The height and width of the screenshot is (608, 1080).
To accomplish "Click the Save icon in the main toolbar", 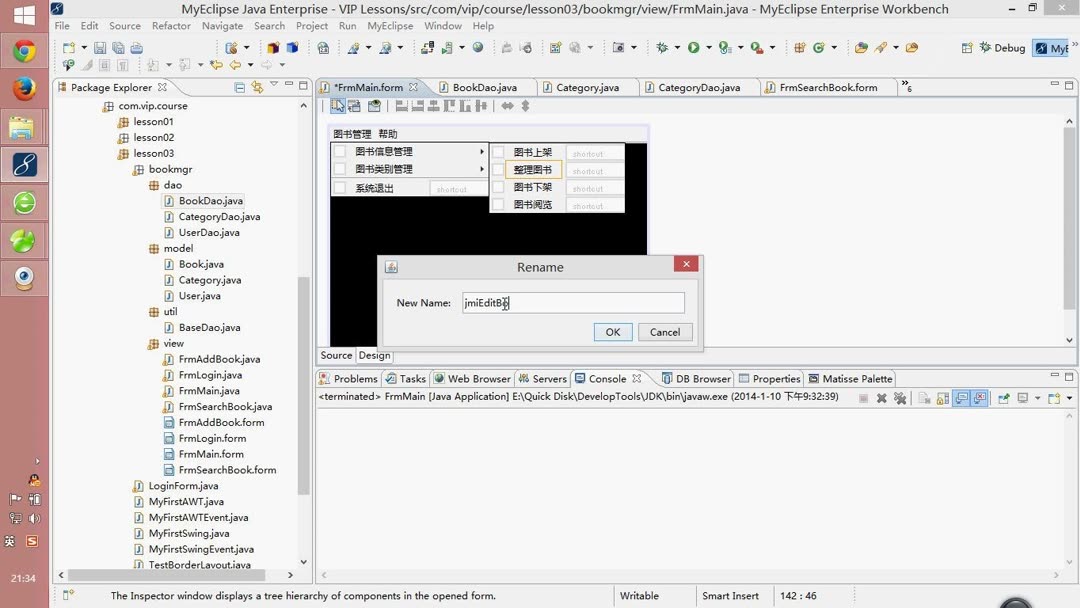I will click(101, 47).
